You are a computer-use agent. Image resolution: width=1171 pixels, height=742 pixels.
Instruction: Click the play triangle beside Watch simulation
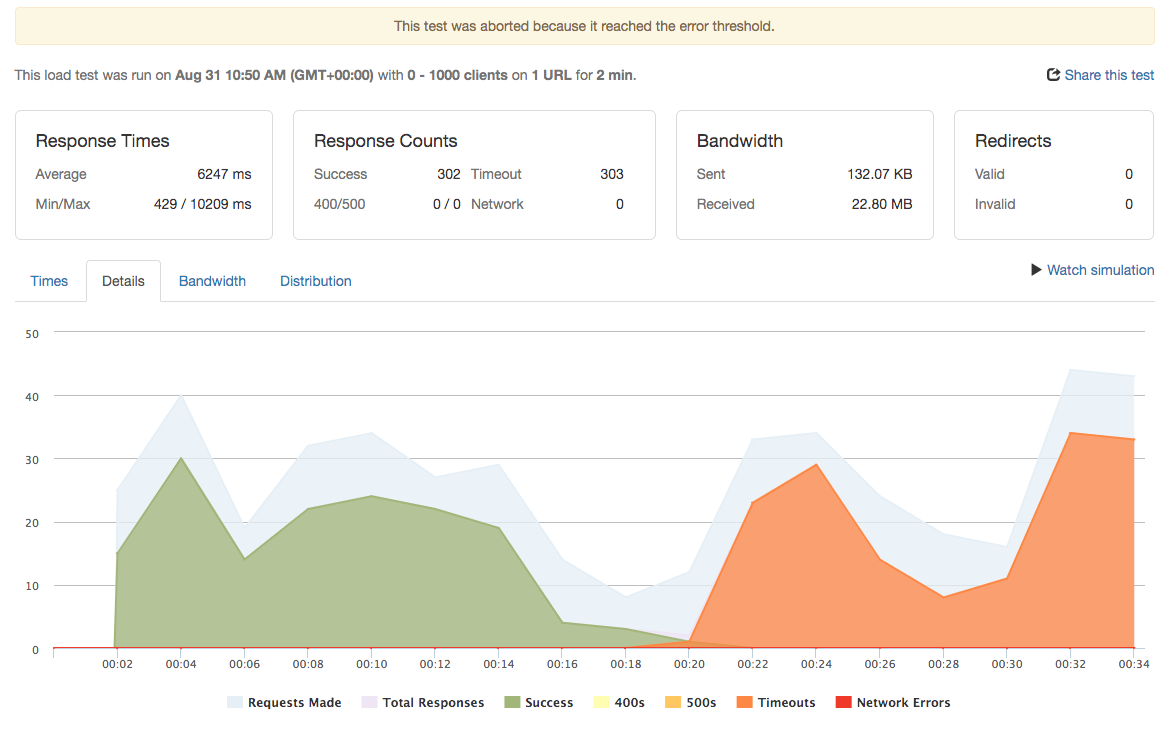tap(1036, 269)
